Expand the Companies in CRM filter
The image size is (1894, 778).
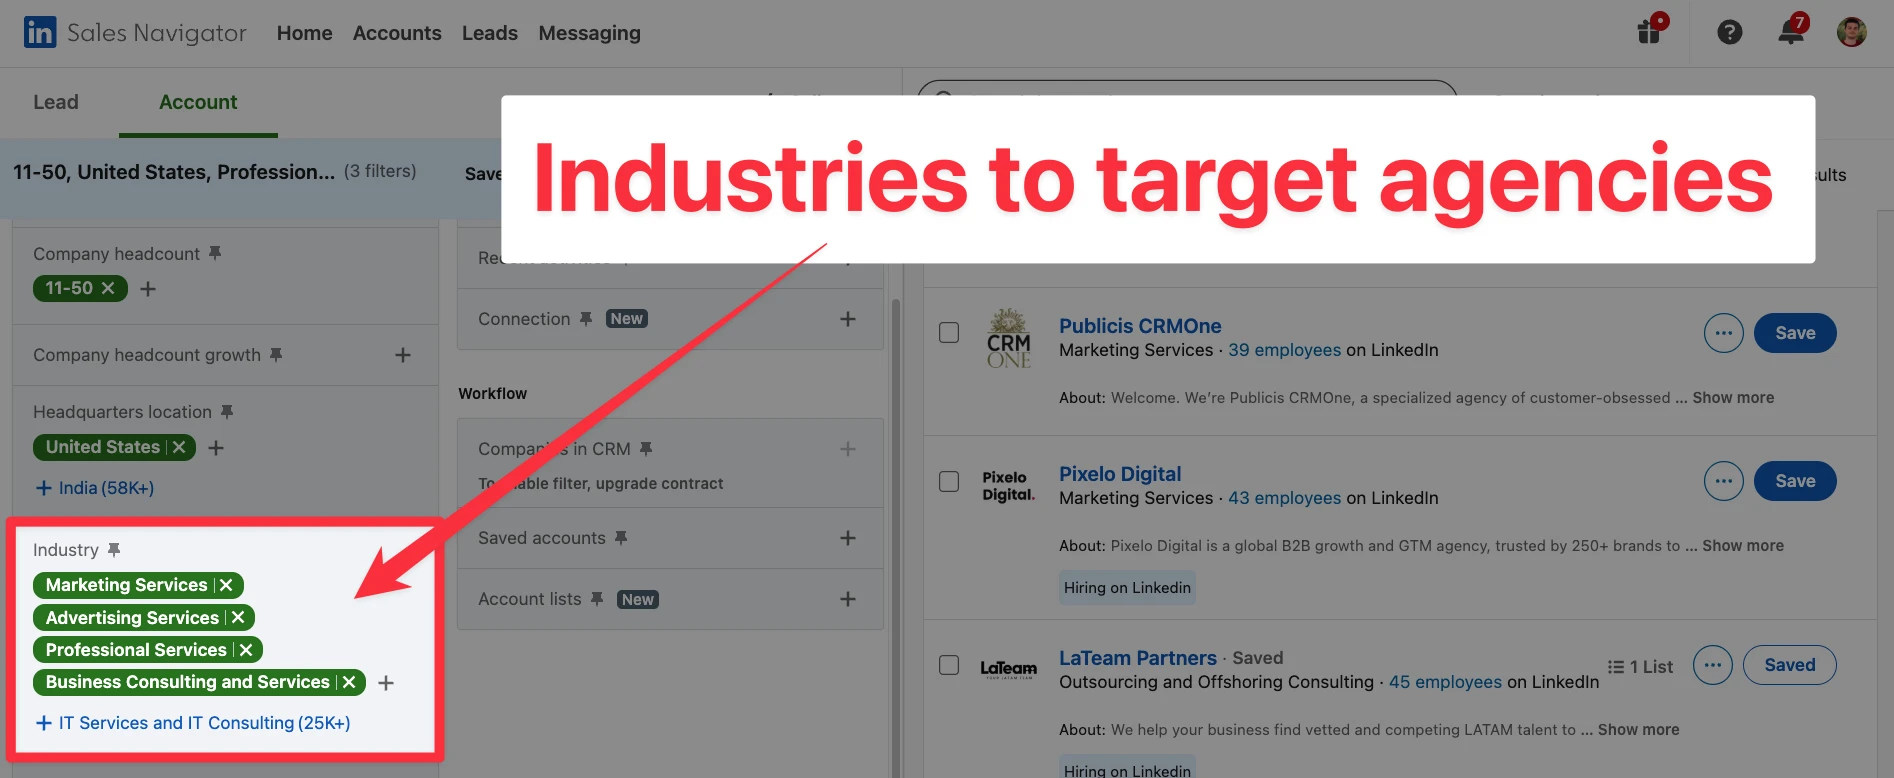point(848,449)
